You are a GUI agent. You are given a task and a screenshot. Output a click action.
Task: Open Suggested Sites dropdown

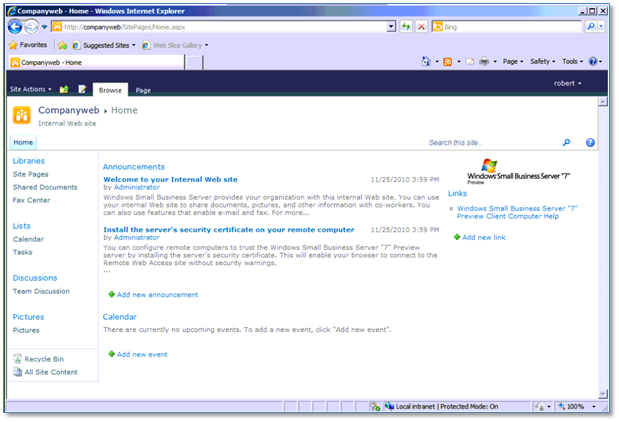point(104,45)
